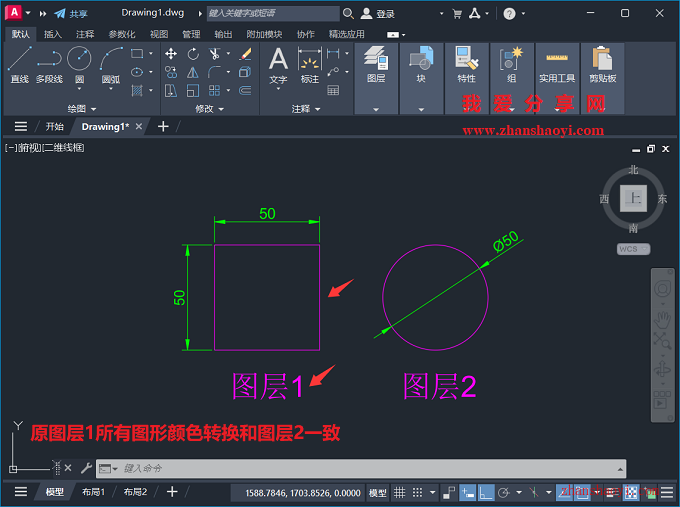
Task: Expand the Modify (修改) panel dropdown
Action: (x=209, y=108)
